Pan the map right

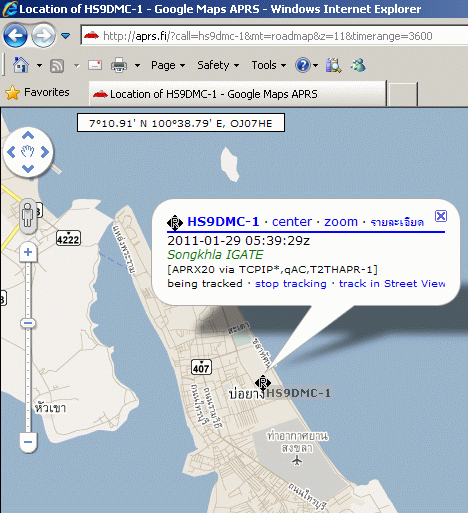(45, 152)
